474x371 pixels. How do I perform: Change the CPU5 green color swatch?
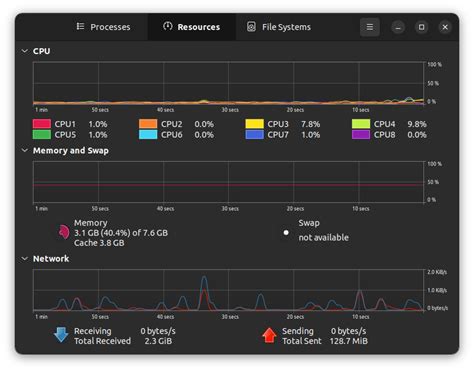coord(42,135)
